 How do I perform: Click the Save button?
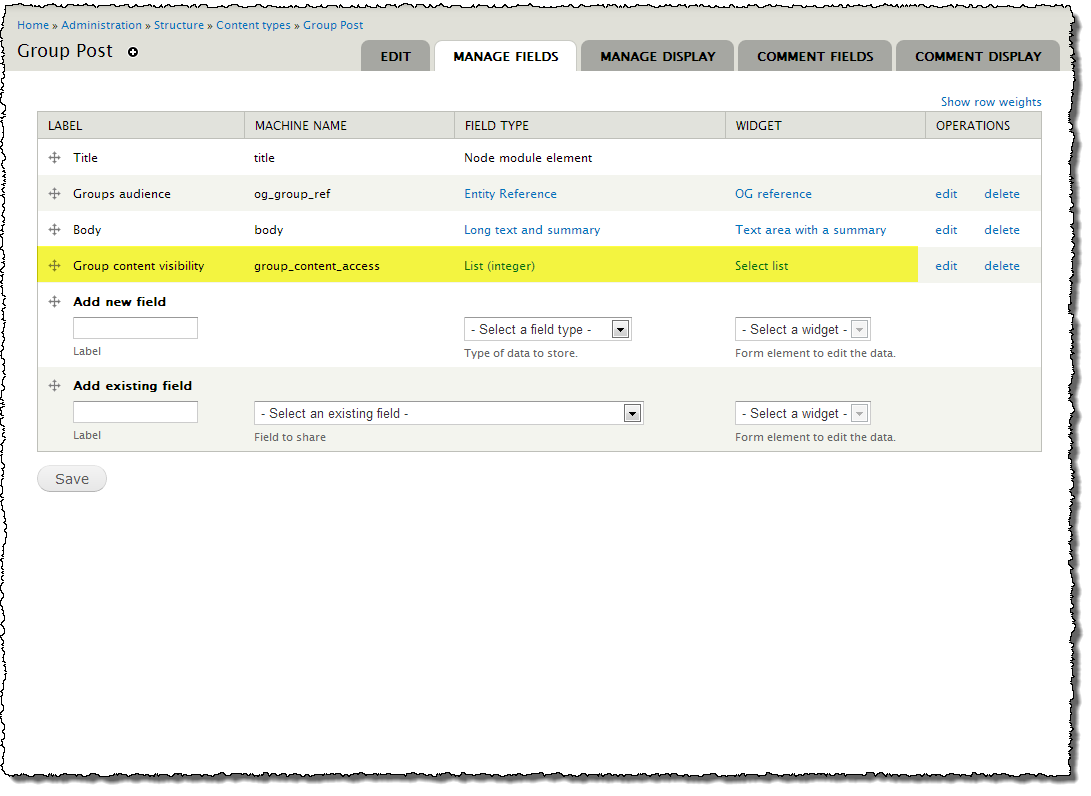(x=71, y=478)
